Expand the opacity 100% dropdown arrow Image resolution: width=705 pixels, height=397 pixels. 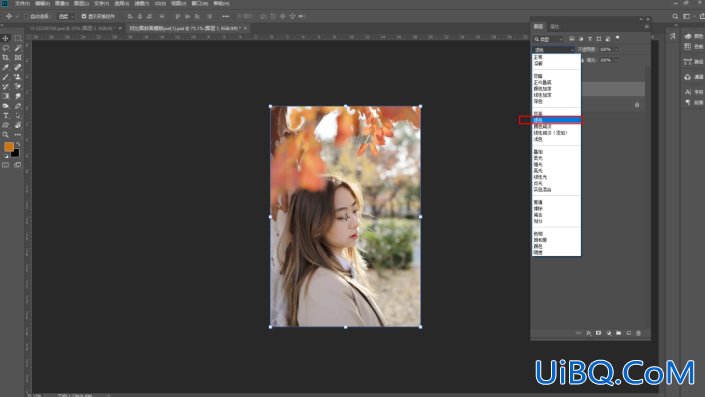point(616,49)
